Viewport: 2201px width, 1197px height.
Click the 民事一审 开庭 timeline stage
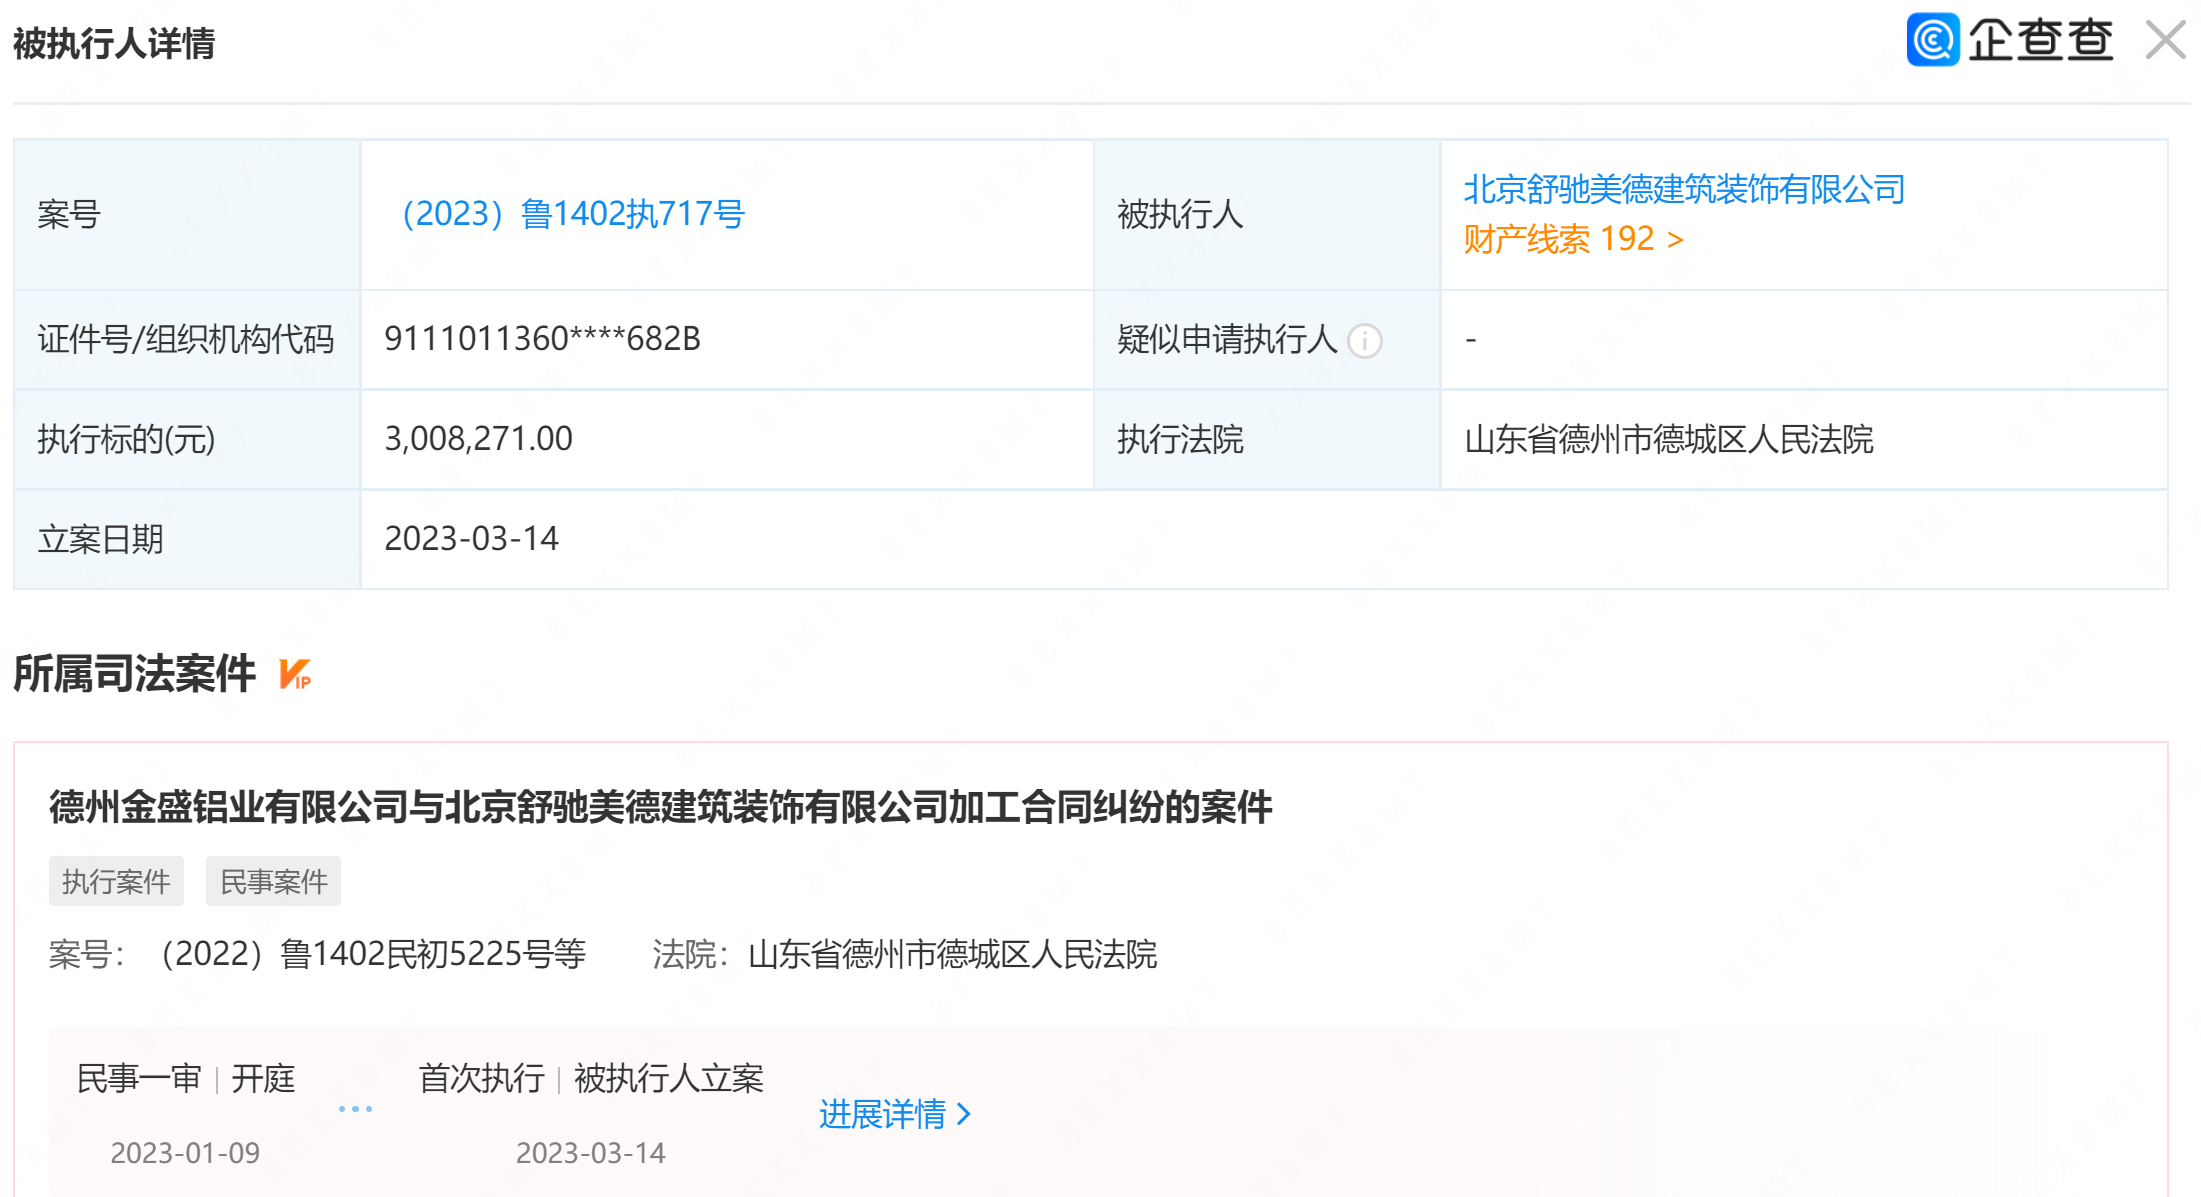click(186, 1079)
